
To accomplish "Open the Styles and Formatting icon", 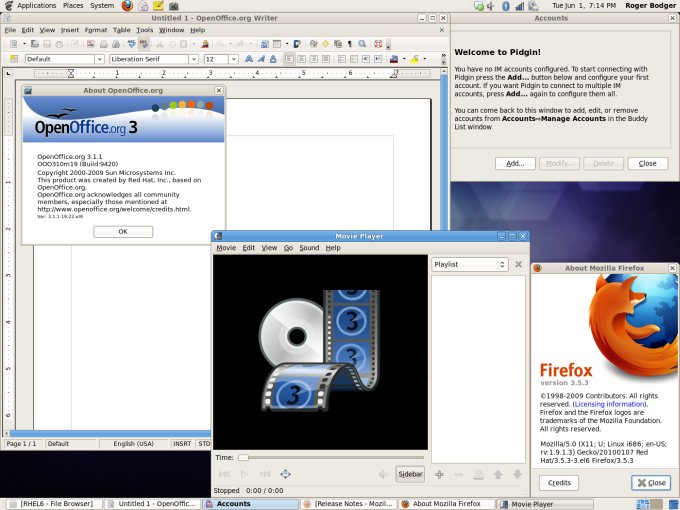I will [x=13, y=59].
